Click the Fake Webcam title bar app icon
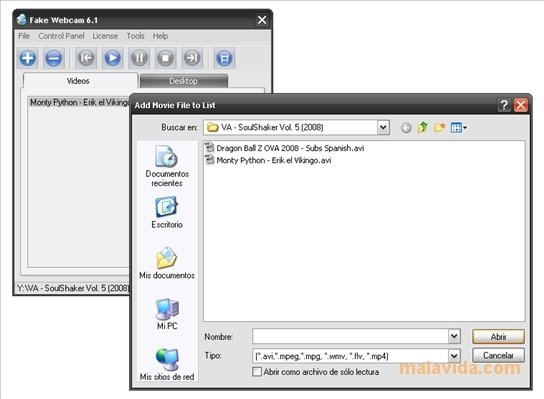Screen dimensions: 544x399 pyautogui.click(x=22, y=19)
